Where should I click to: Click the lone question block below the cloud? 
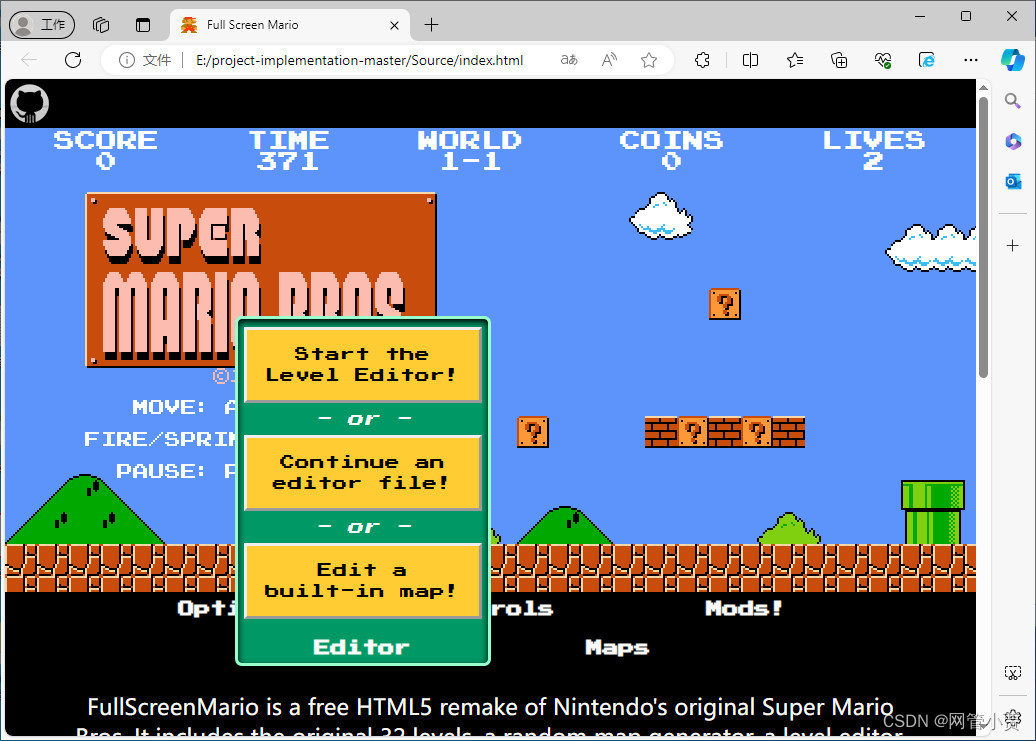coord(725,304)
